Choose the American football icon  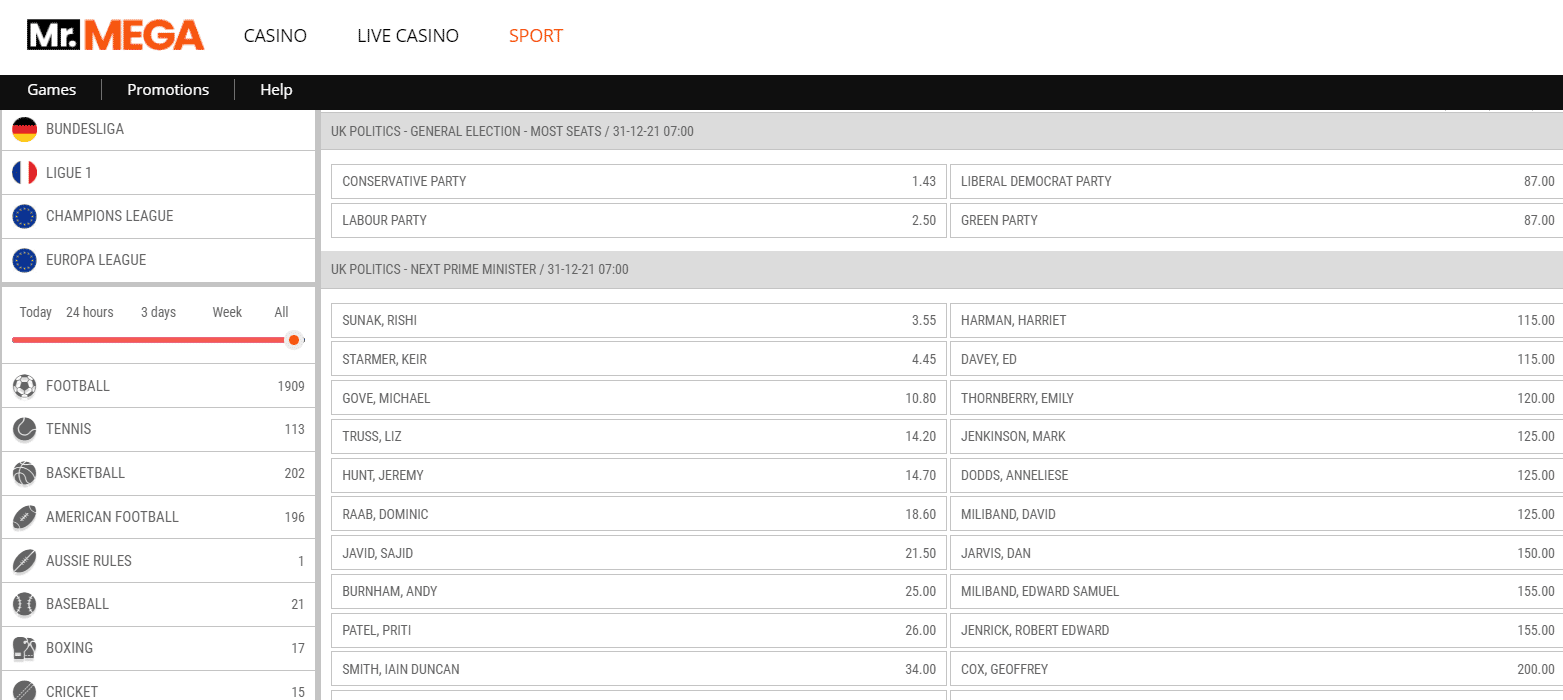pos(25,517)
